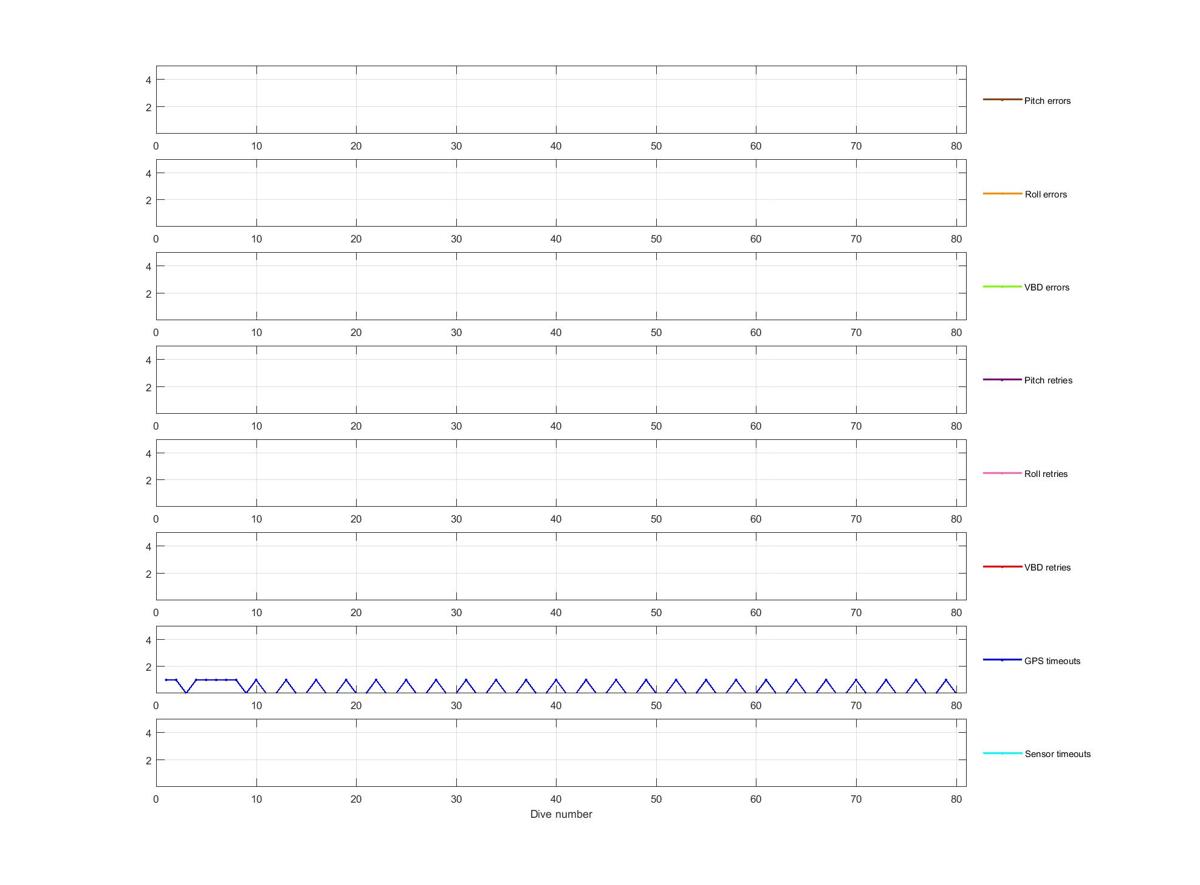Click the red VBD retries legend line
1200x885 pixels.
(1002, 567)
